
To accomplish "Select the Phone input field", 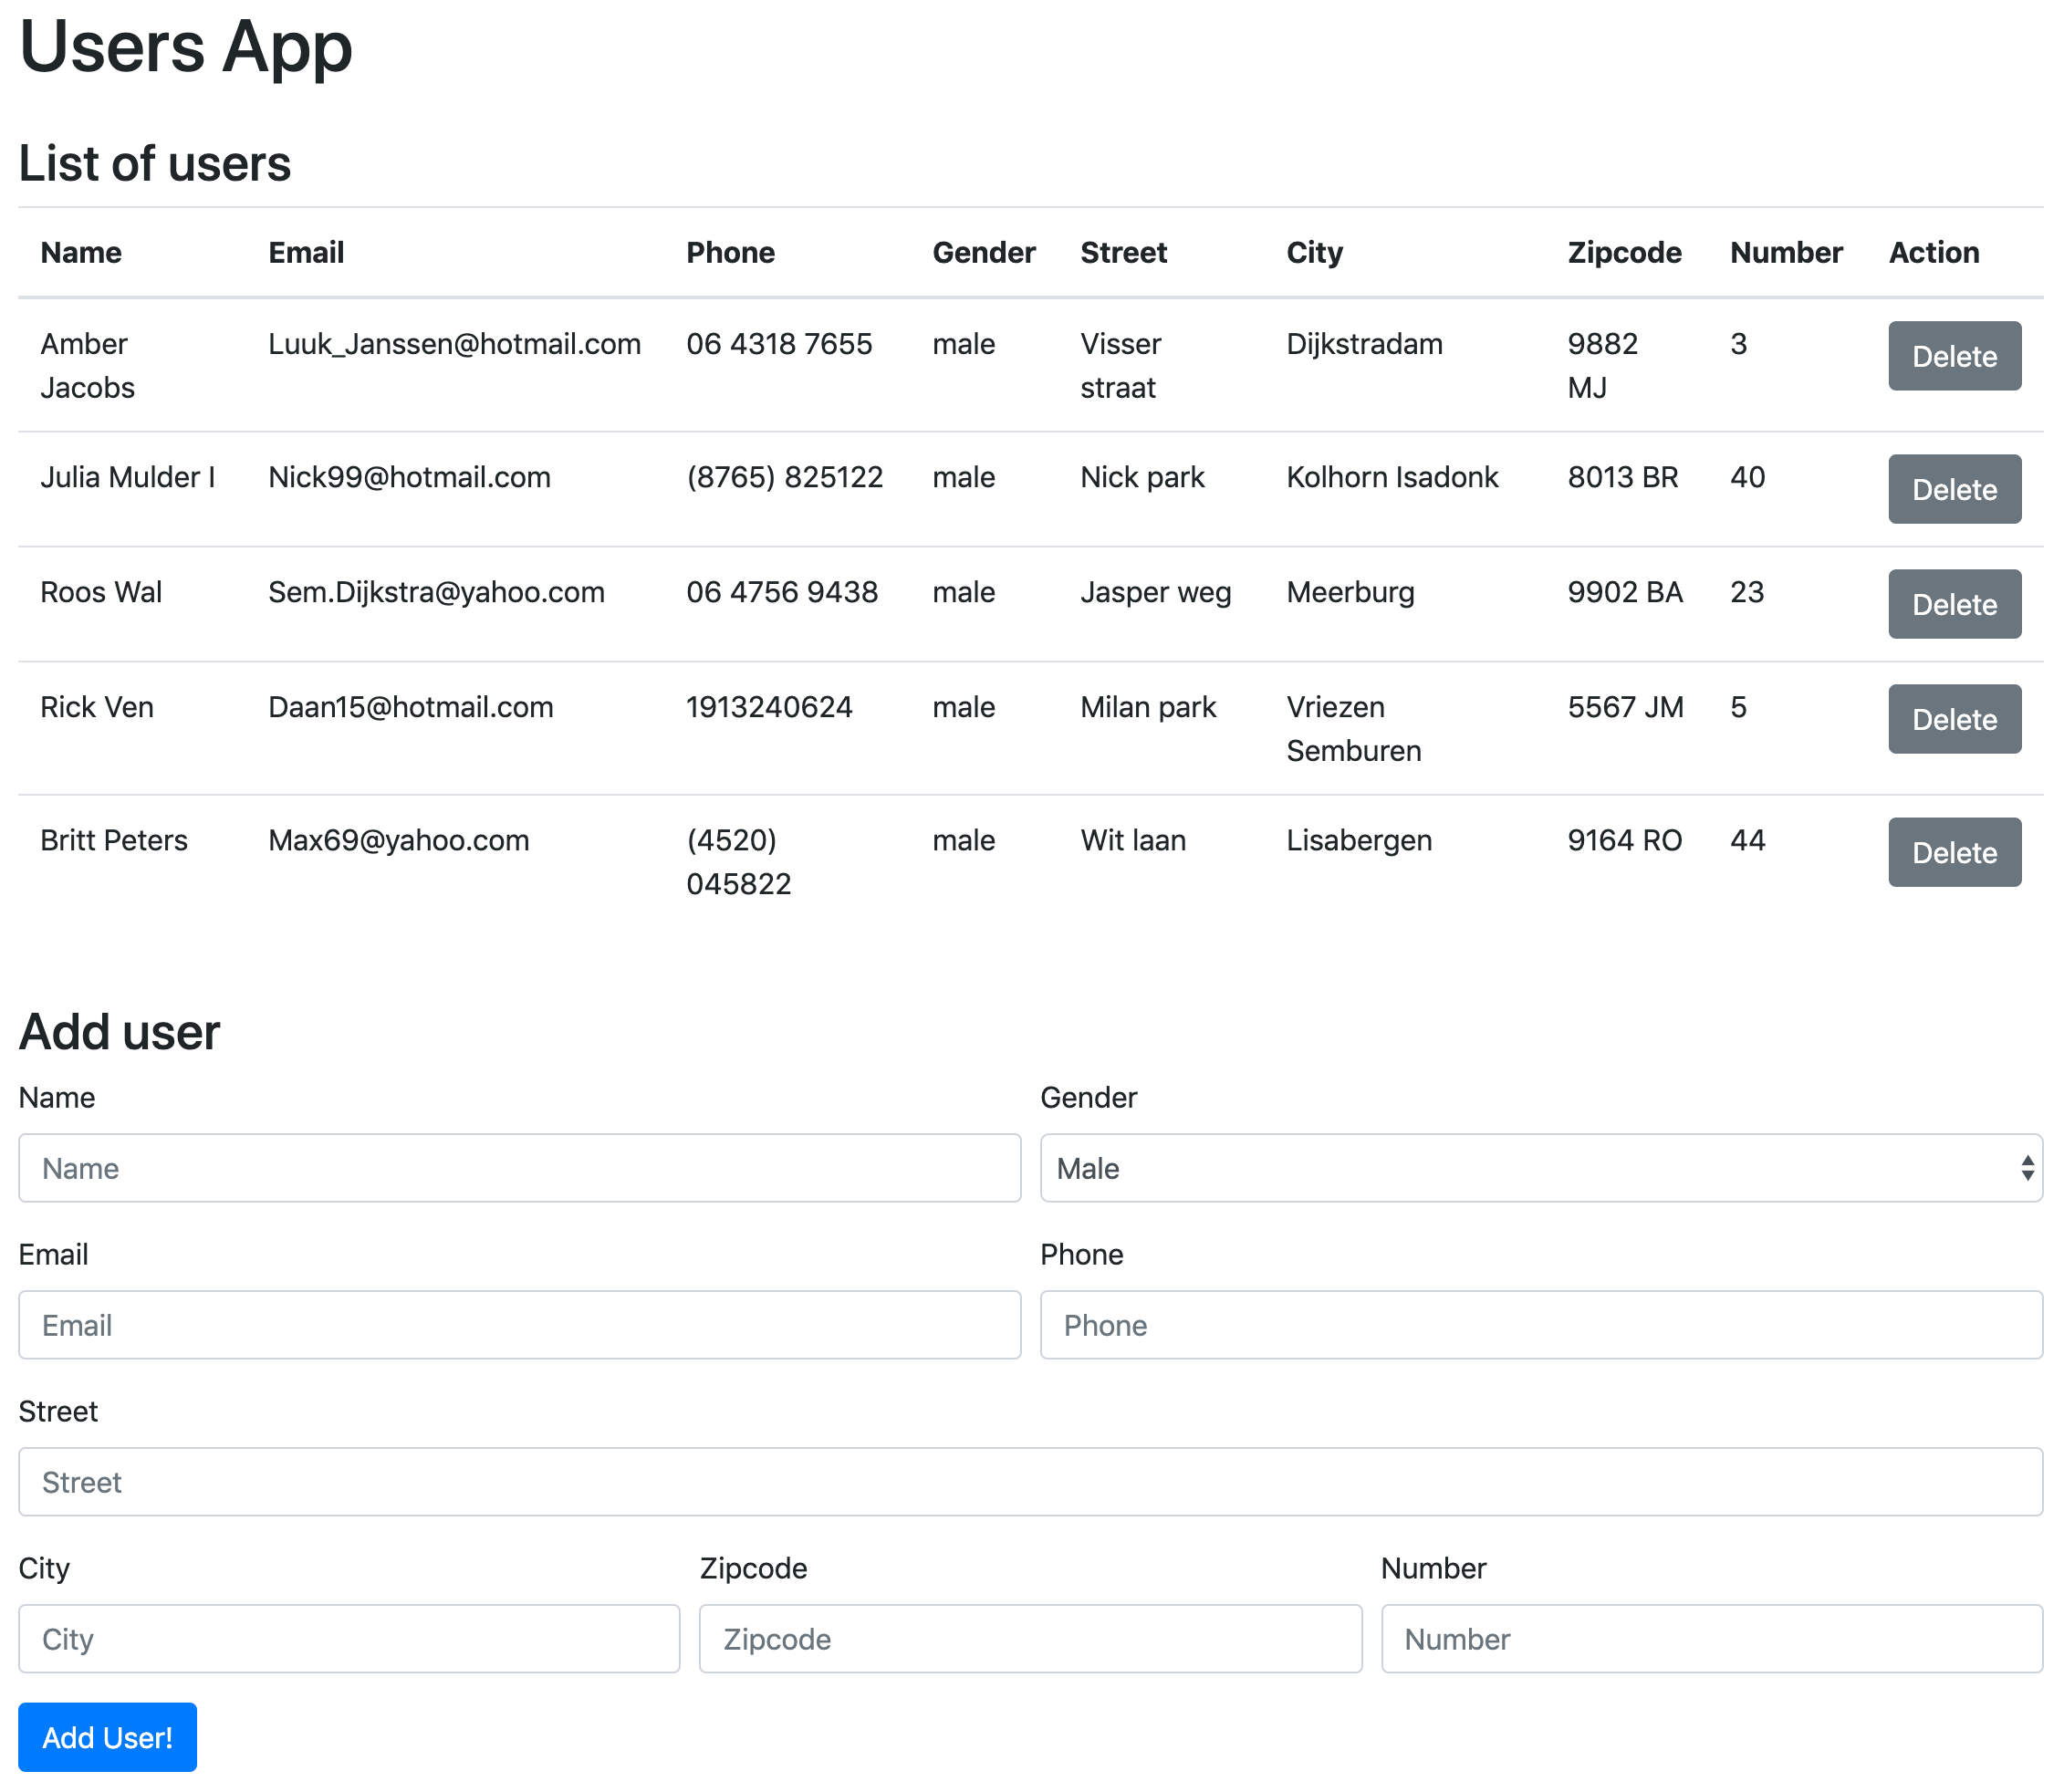I will [x=1540, y=1325].
